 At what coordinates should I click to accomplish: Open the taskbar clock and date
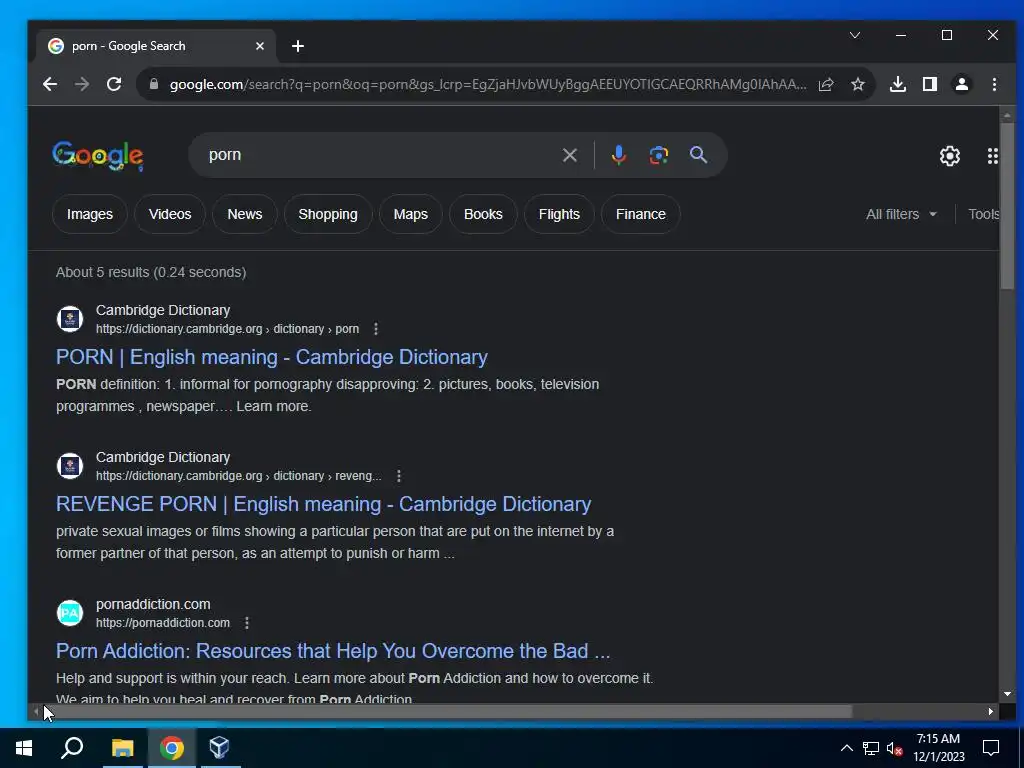(938, 748)
